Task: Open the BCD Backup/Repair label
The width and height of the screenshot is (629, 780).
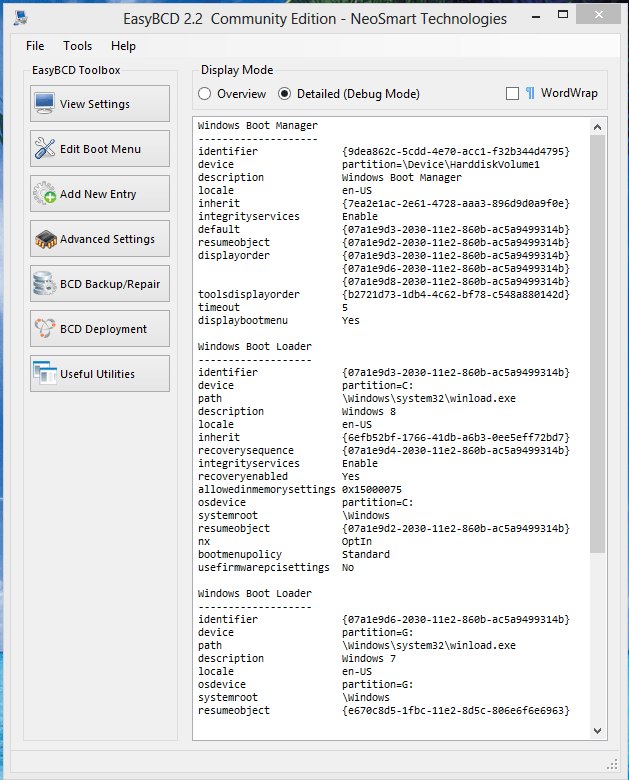Action: pos(109,284)
